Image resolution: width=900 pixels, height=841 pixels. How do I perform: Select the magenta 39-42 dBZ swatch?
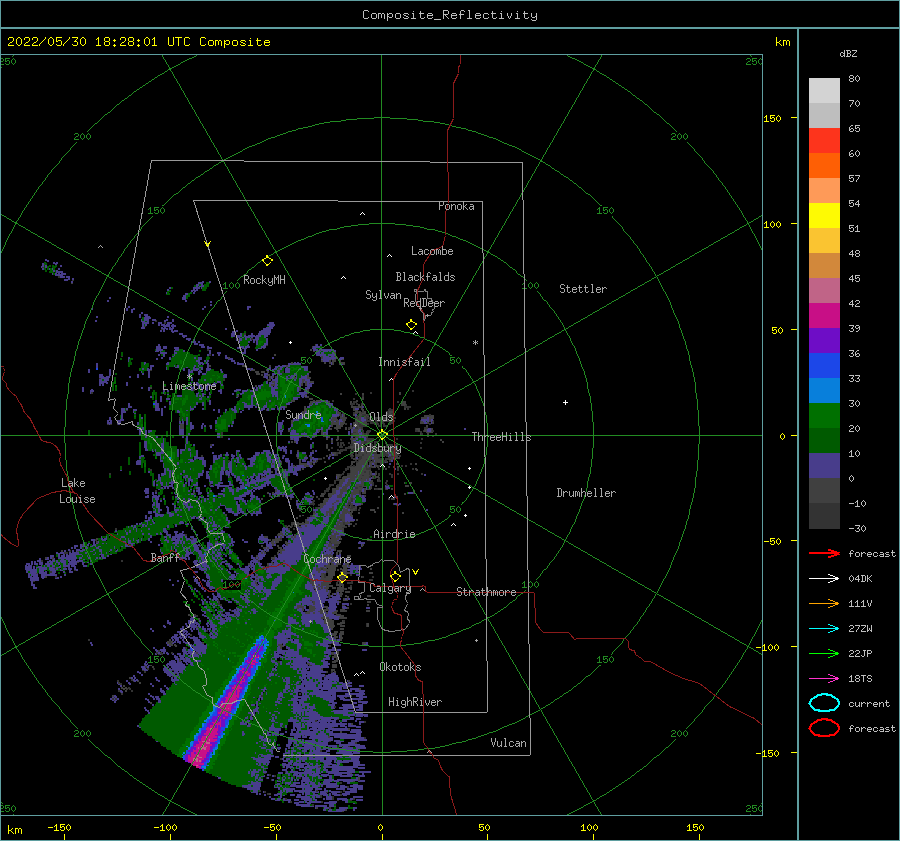pos(824,315)
